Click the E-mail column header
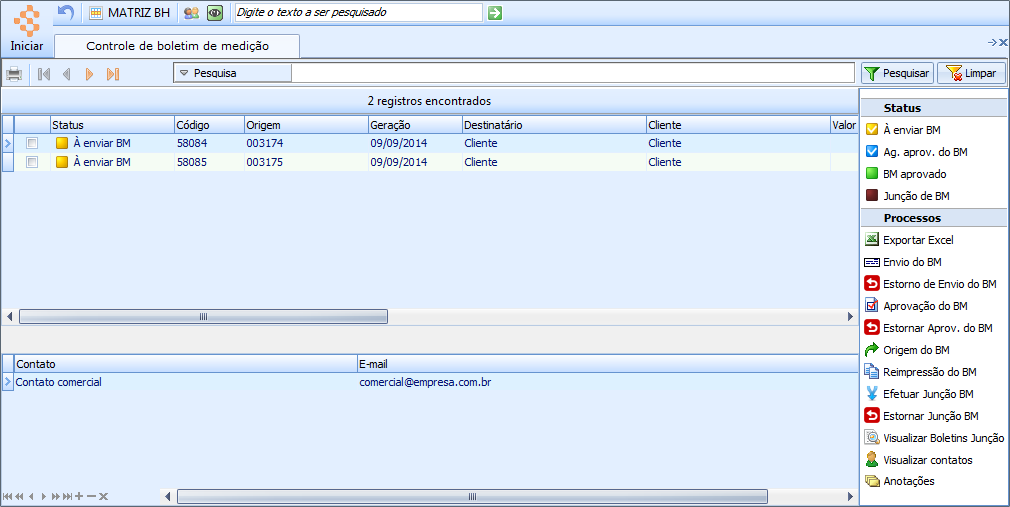This screenshot has height=507, width=1010. click(607, 364)
